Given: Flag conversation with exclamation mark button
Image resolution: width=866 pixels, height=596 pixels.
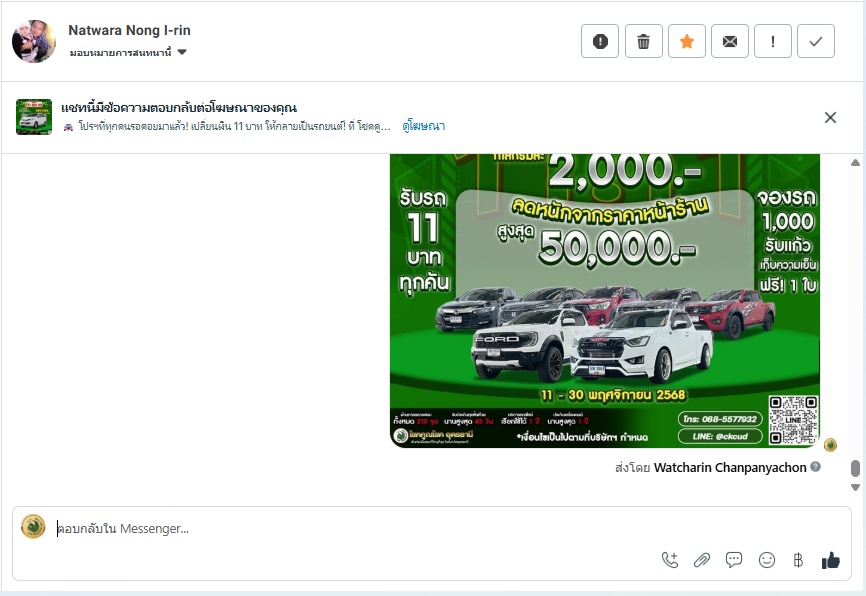Looking at the screenshot, I should point(772,41).
